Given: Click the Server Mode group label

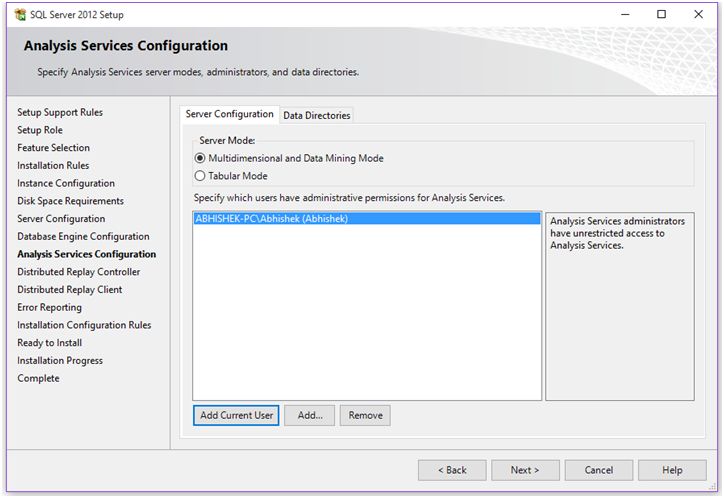Looking at the screenshot, I should (x=227, y=140).
